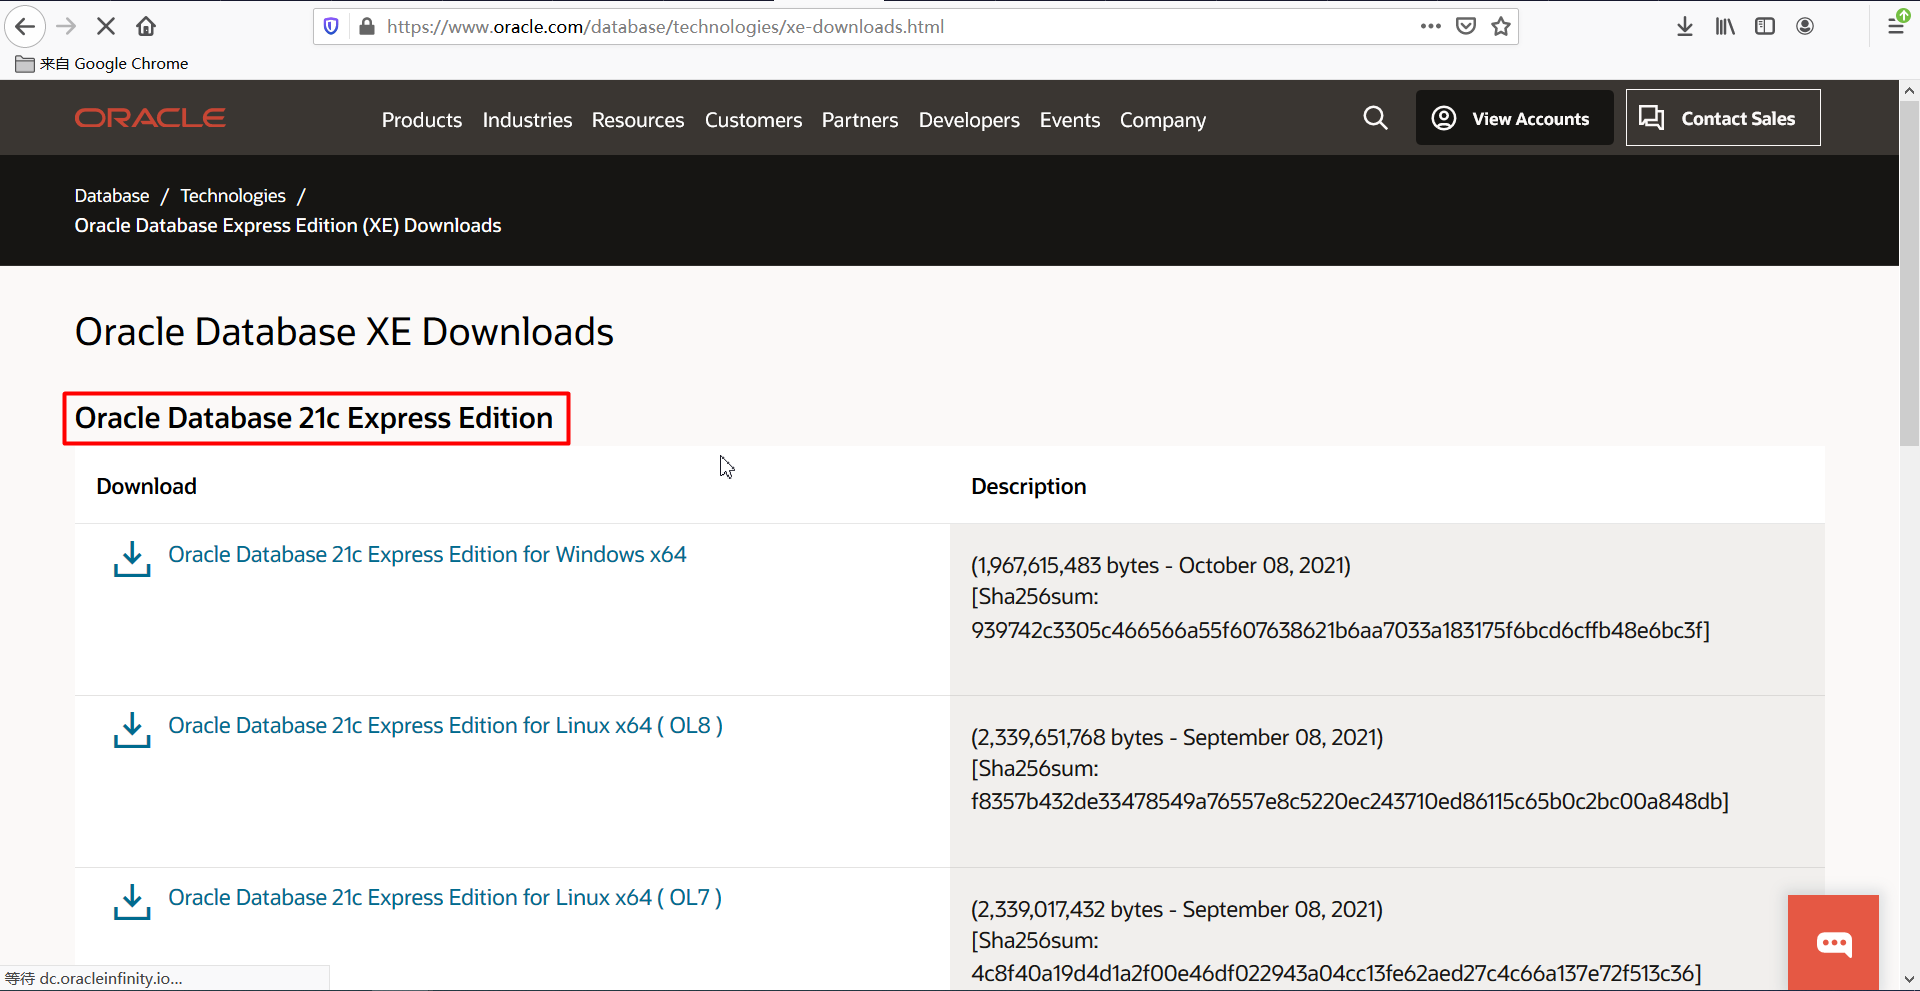Click download icon for Linux x64 OL7
The image size is (1920, 991).
[132, 902]
